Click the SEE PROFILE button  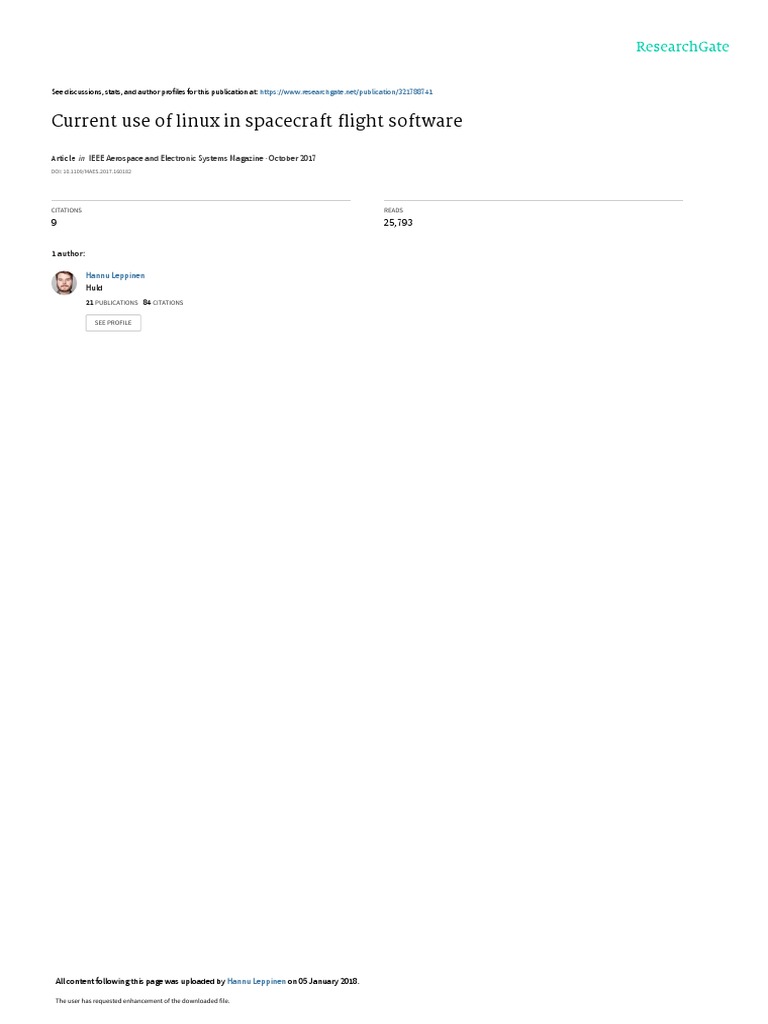click(x=113, y=323)
